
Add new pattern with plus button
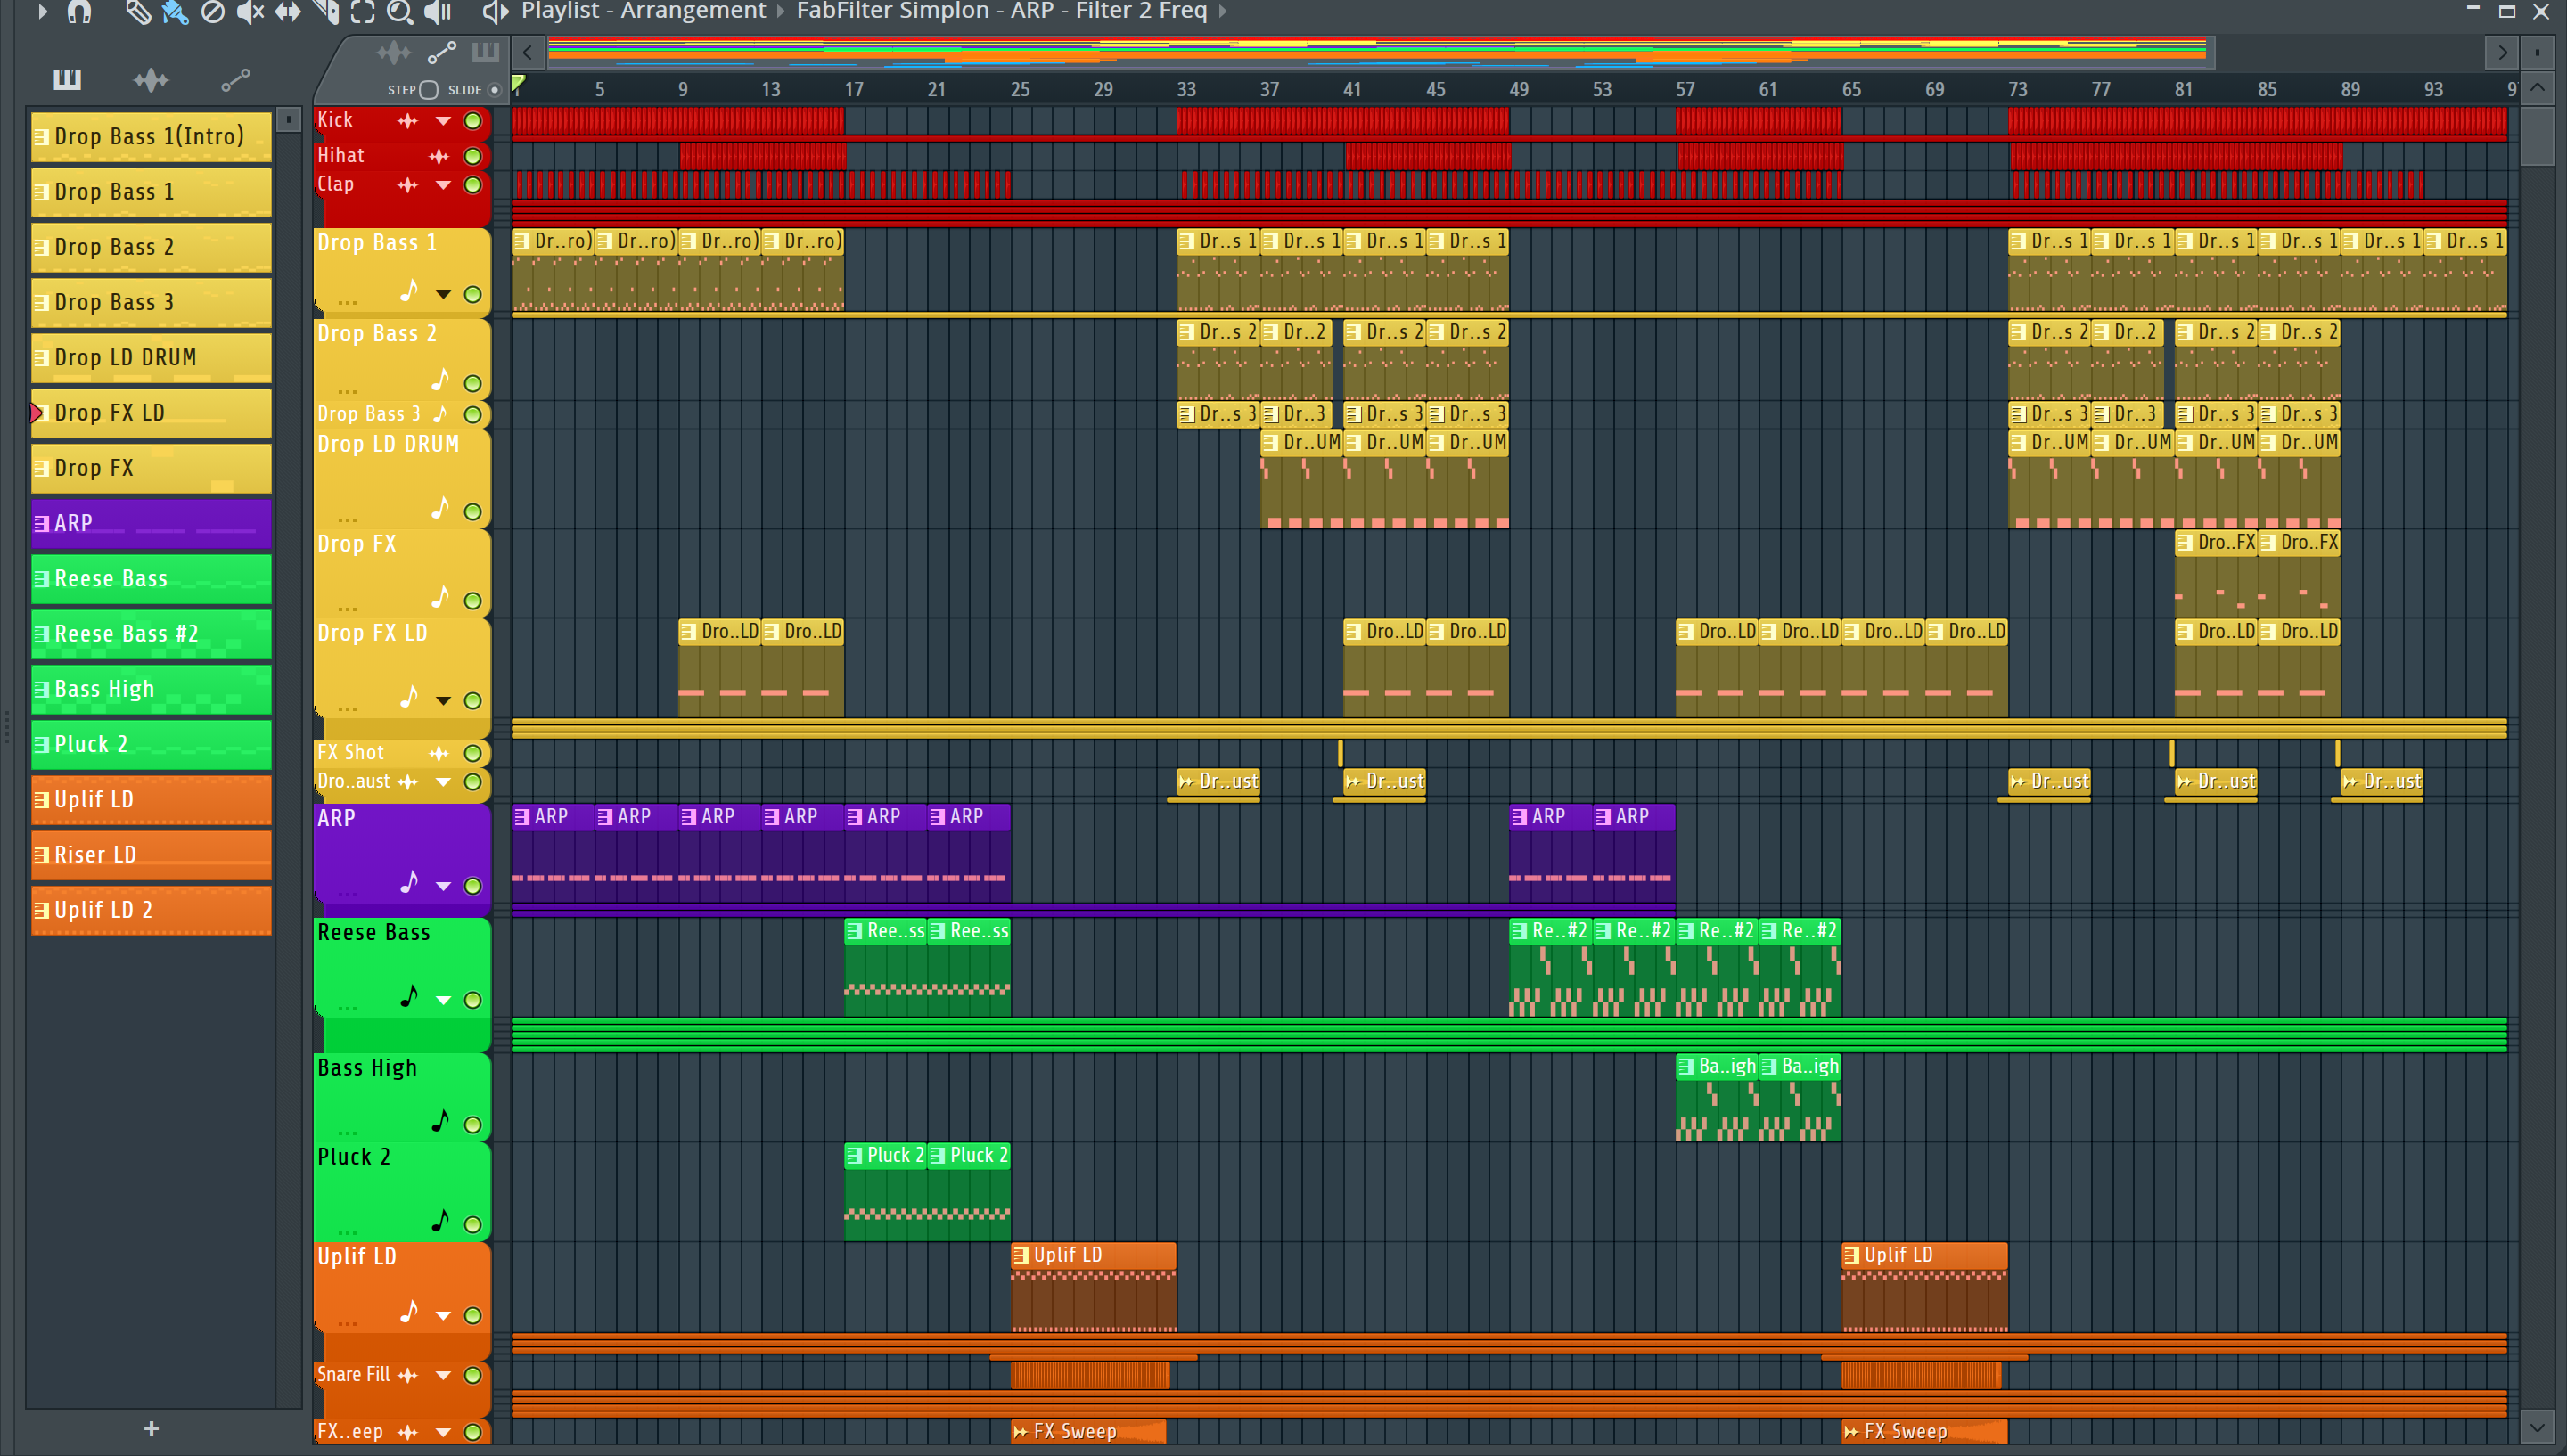(151, 1429)
